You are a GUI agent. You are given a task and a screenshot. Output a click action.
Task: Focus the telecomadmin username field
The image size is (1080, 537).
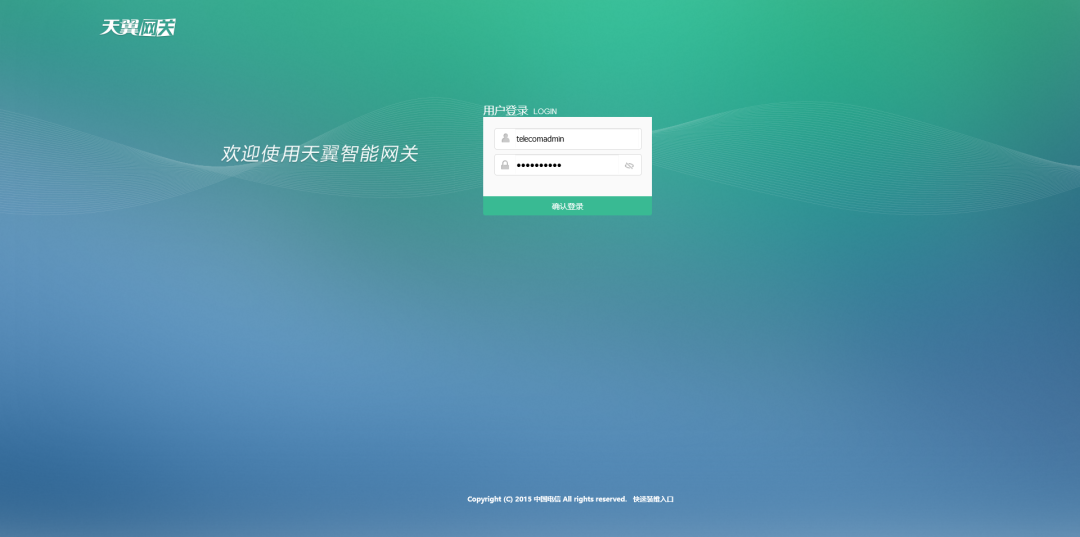tap(568, 139)
